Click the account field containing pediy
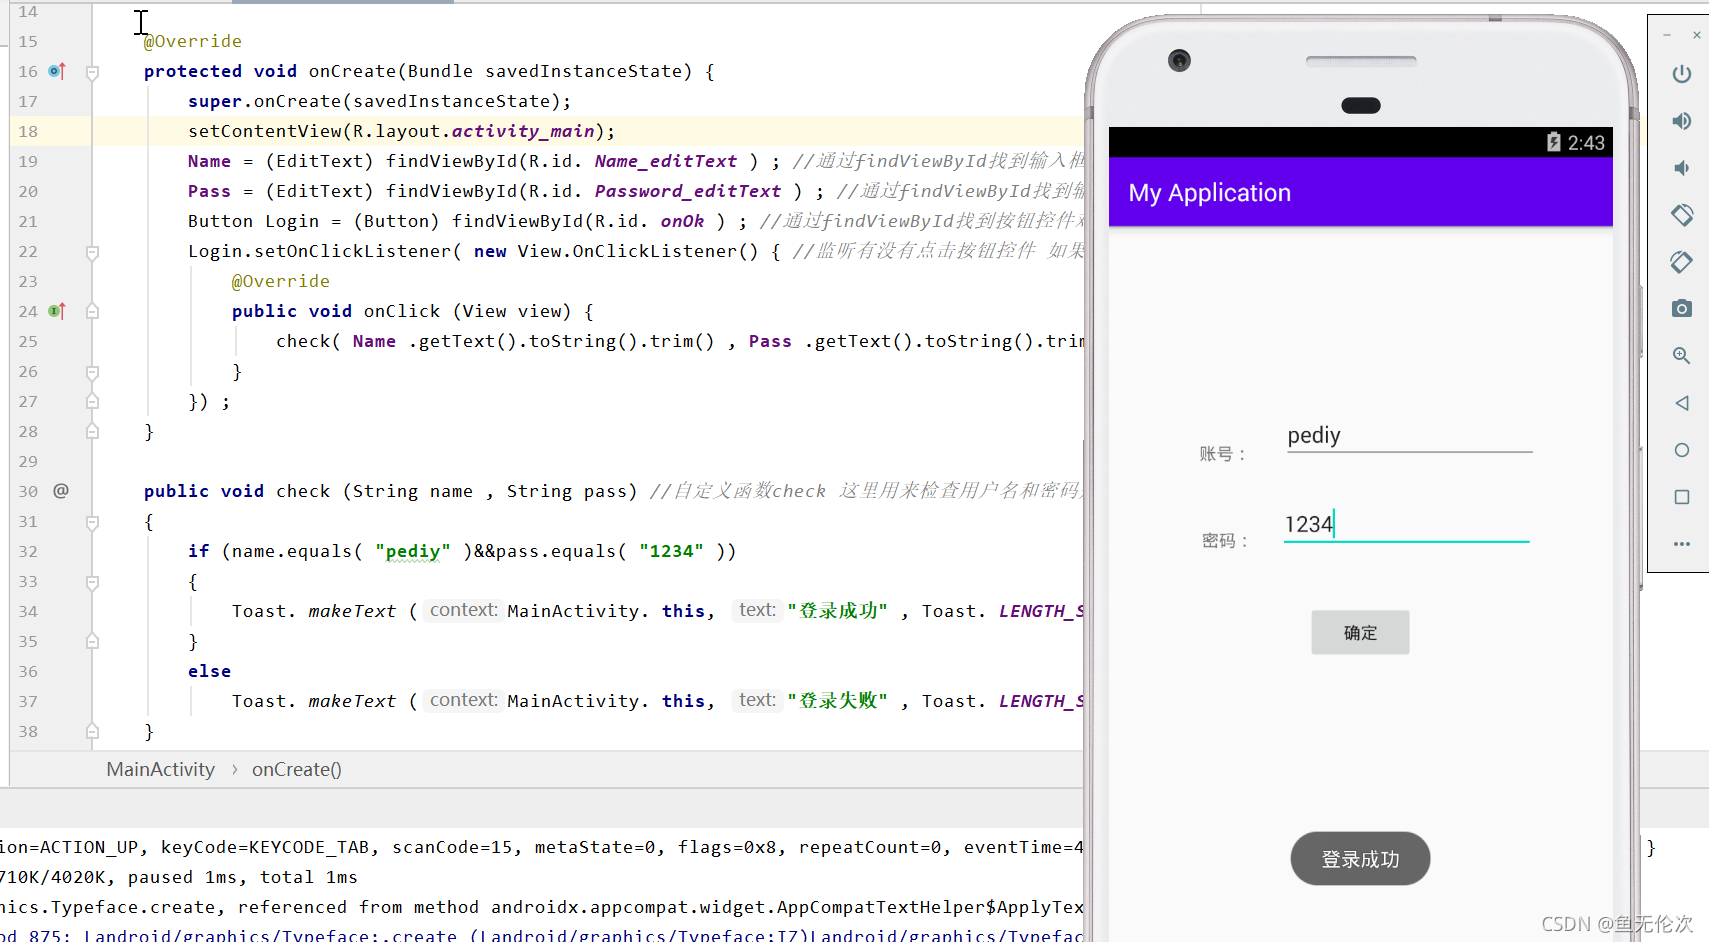1709x942 pixels. pos(1409,436)
